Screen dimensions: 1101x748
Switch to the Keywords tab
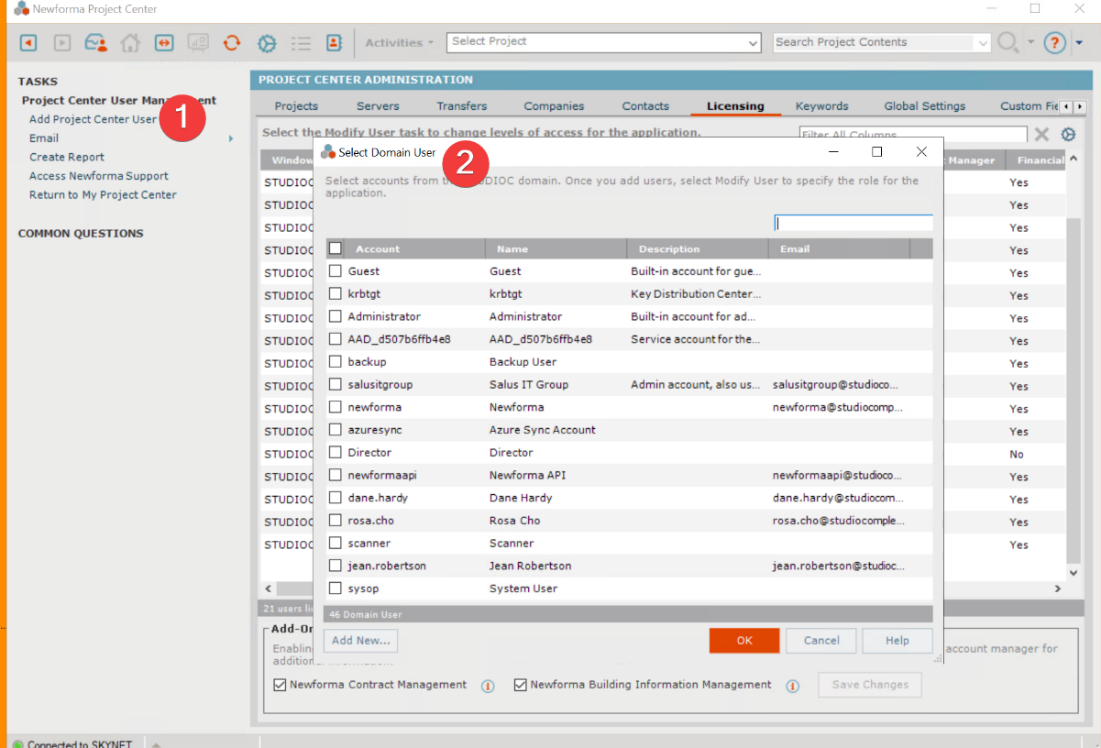(821, 105)
